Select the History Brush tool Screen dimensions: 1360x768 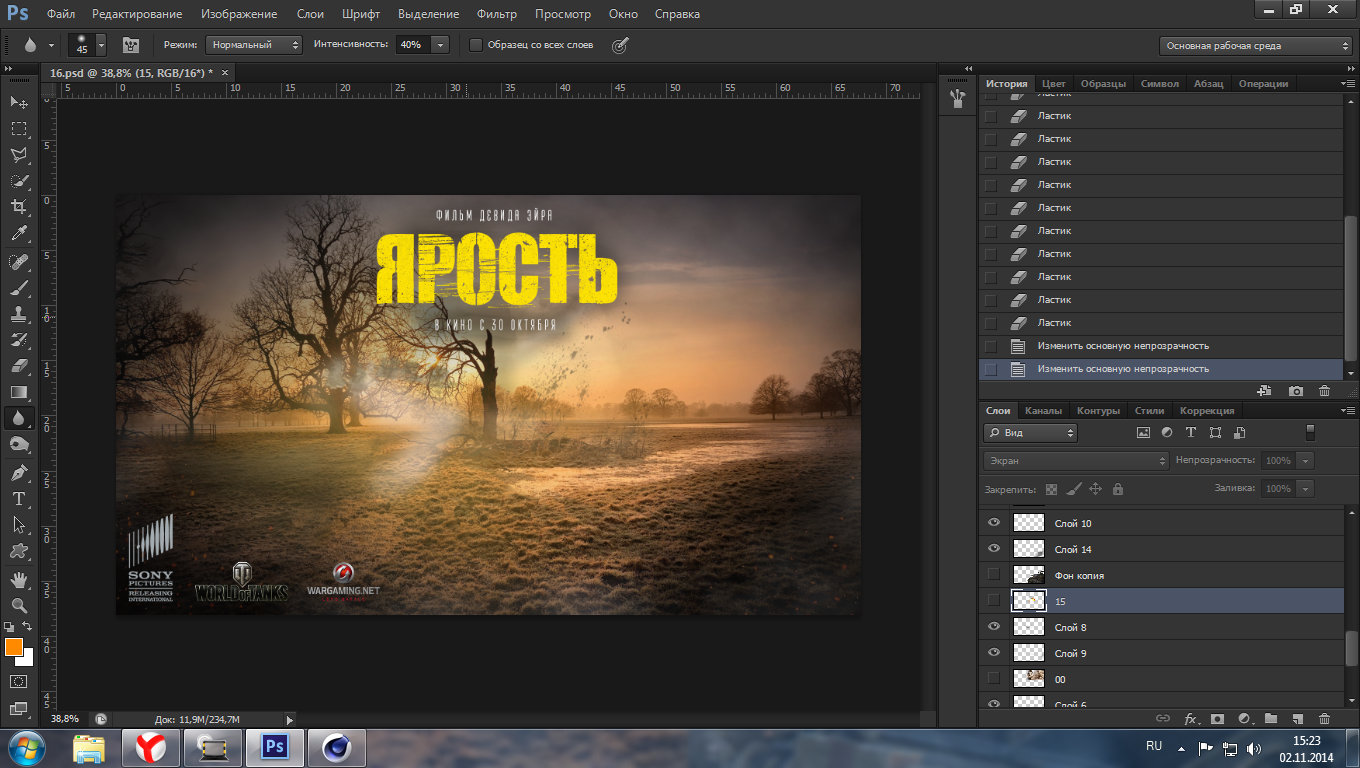[x=19, y=340]
